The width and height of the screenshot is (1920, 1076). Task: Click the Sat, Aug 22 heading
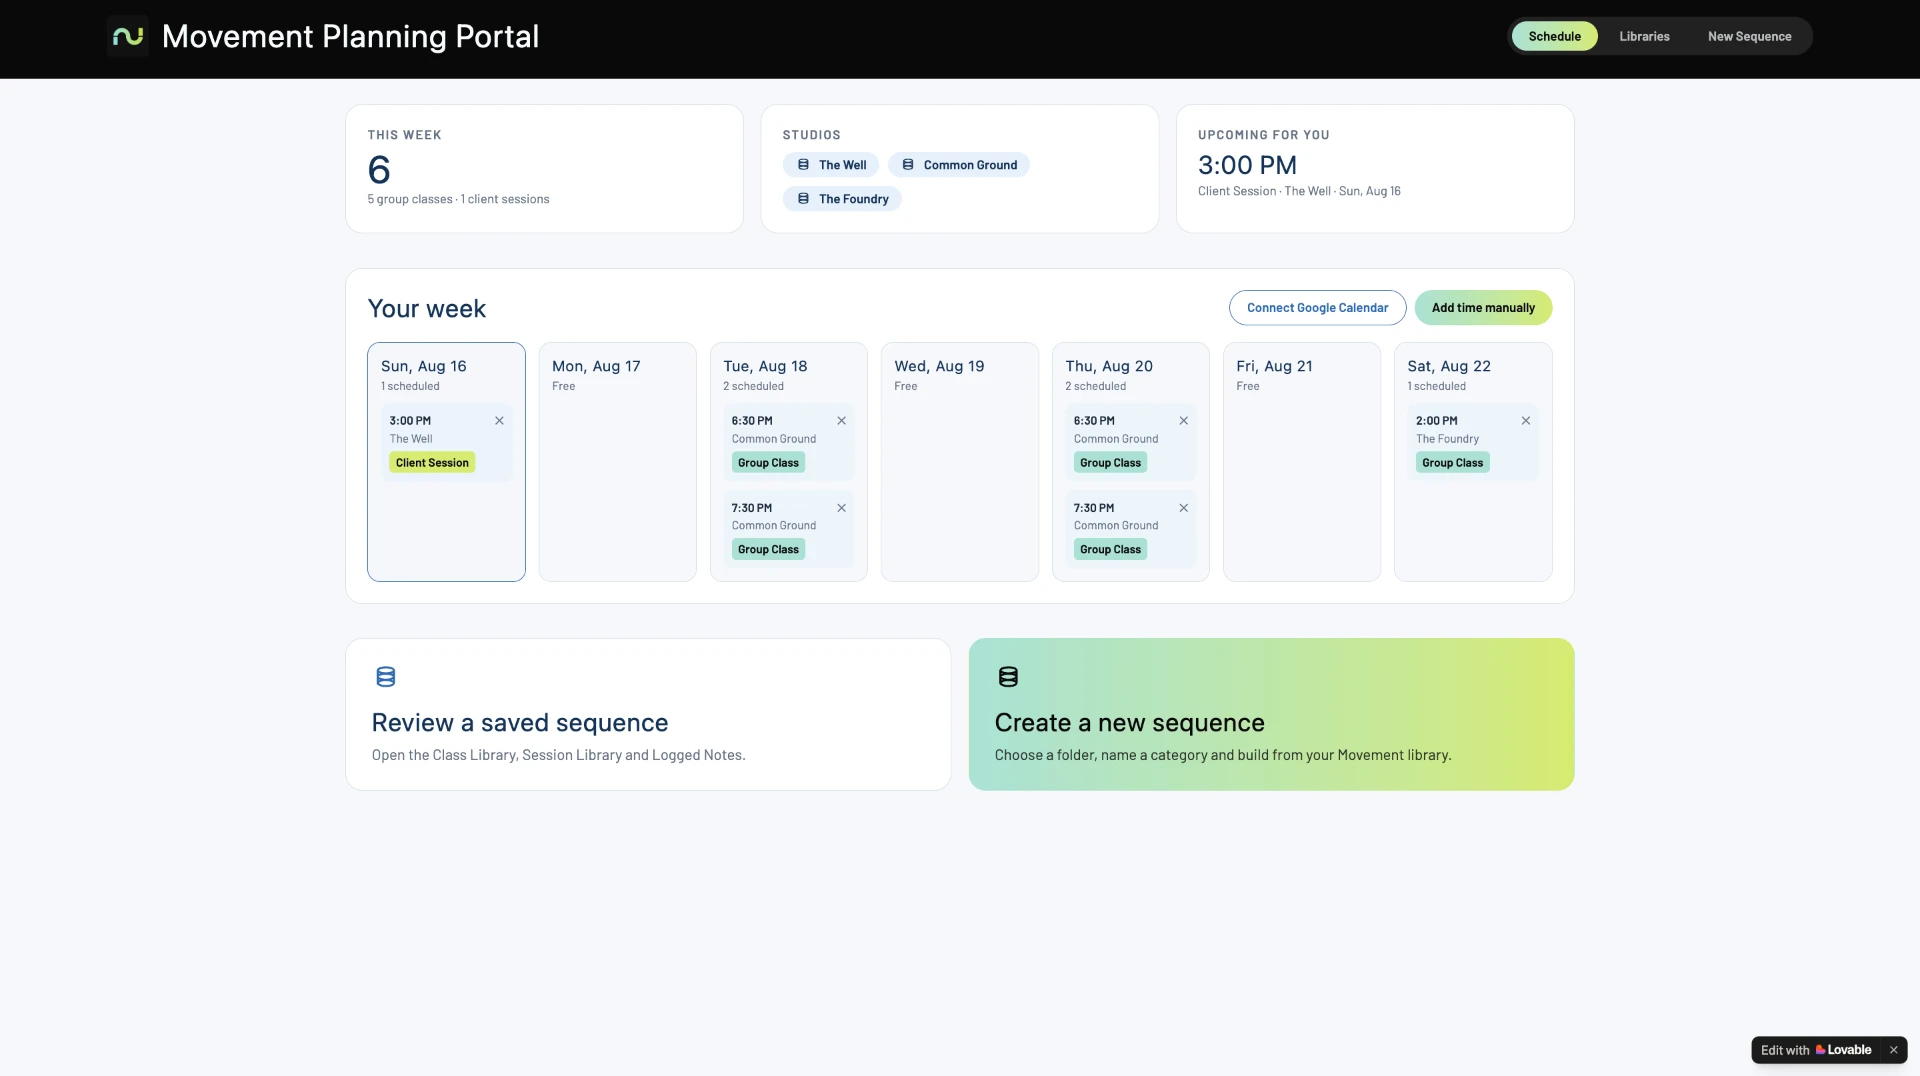point(1449,366)
